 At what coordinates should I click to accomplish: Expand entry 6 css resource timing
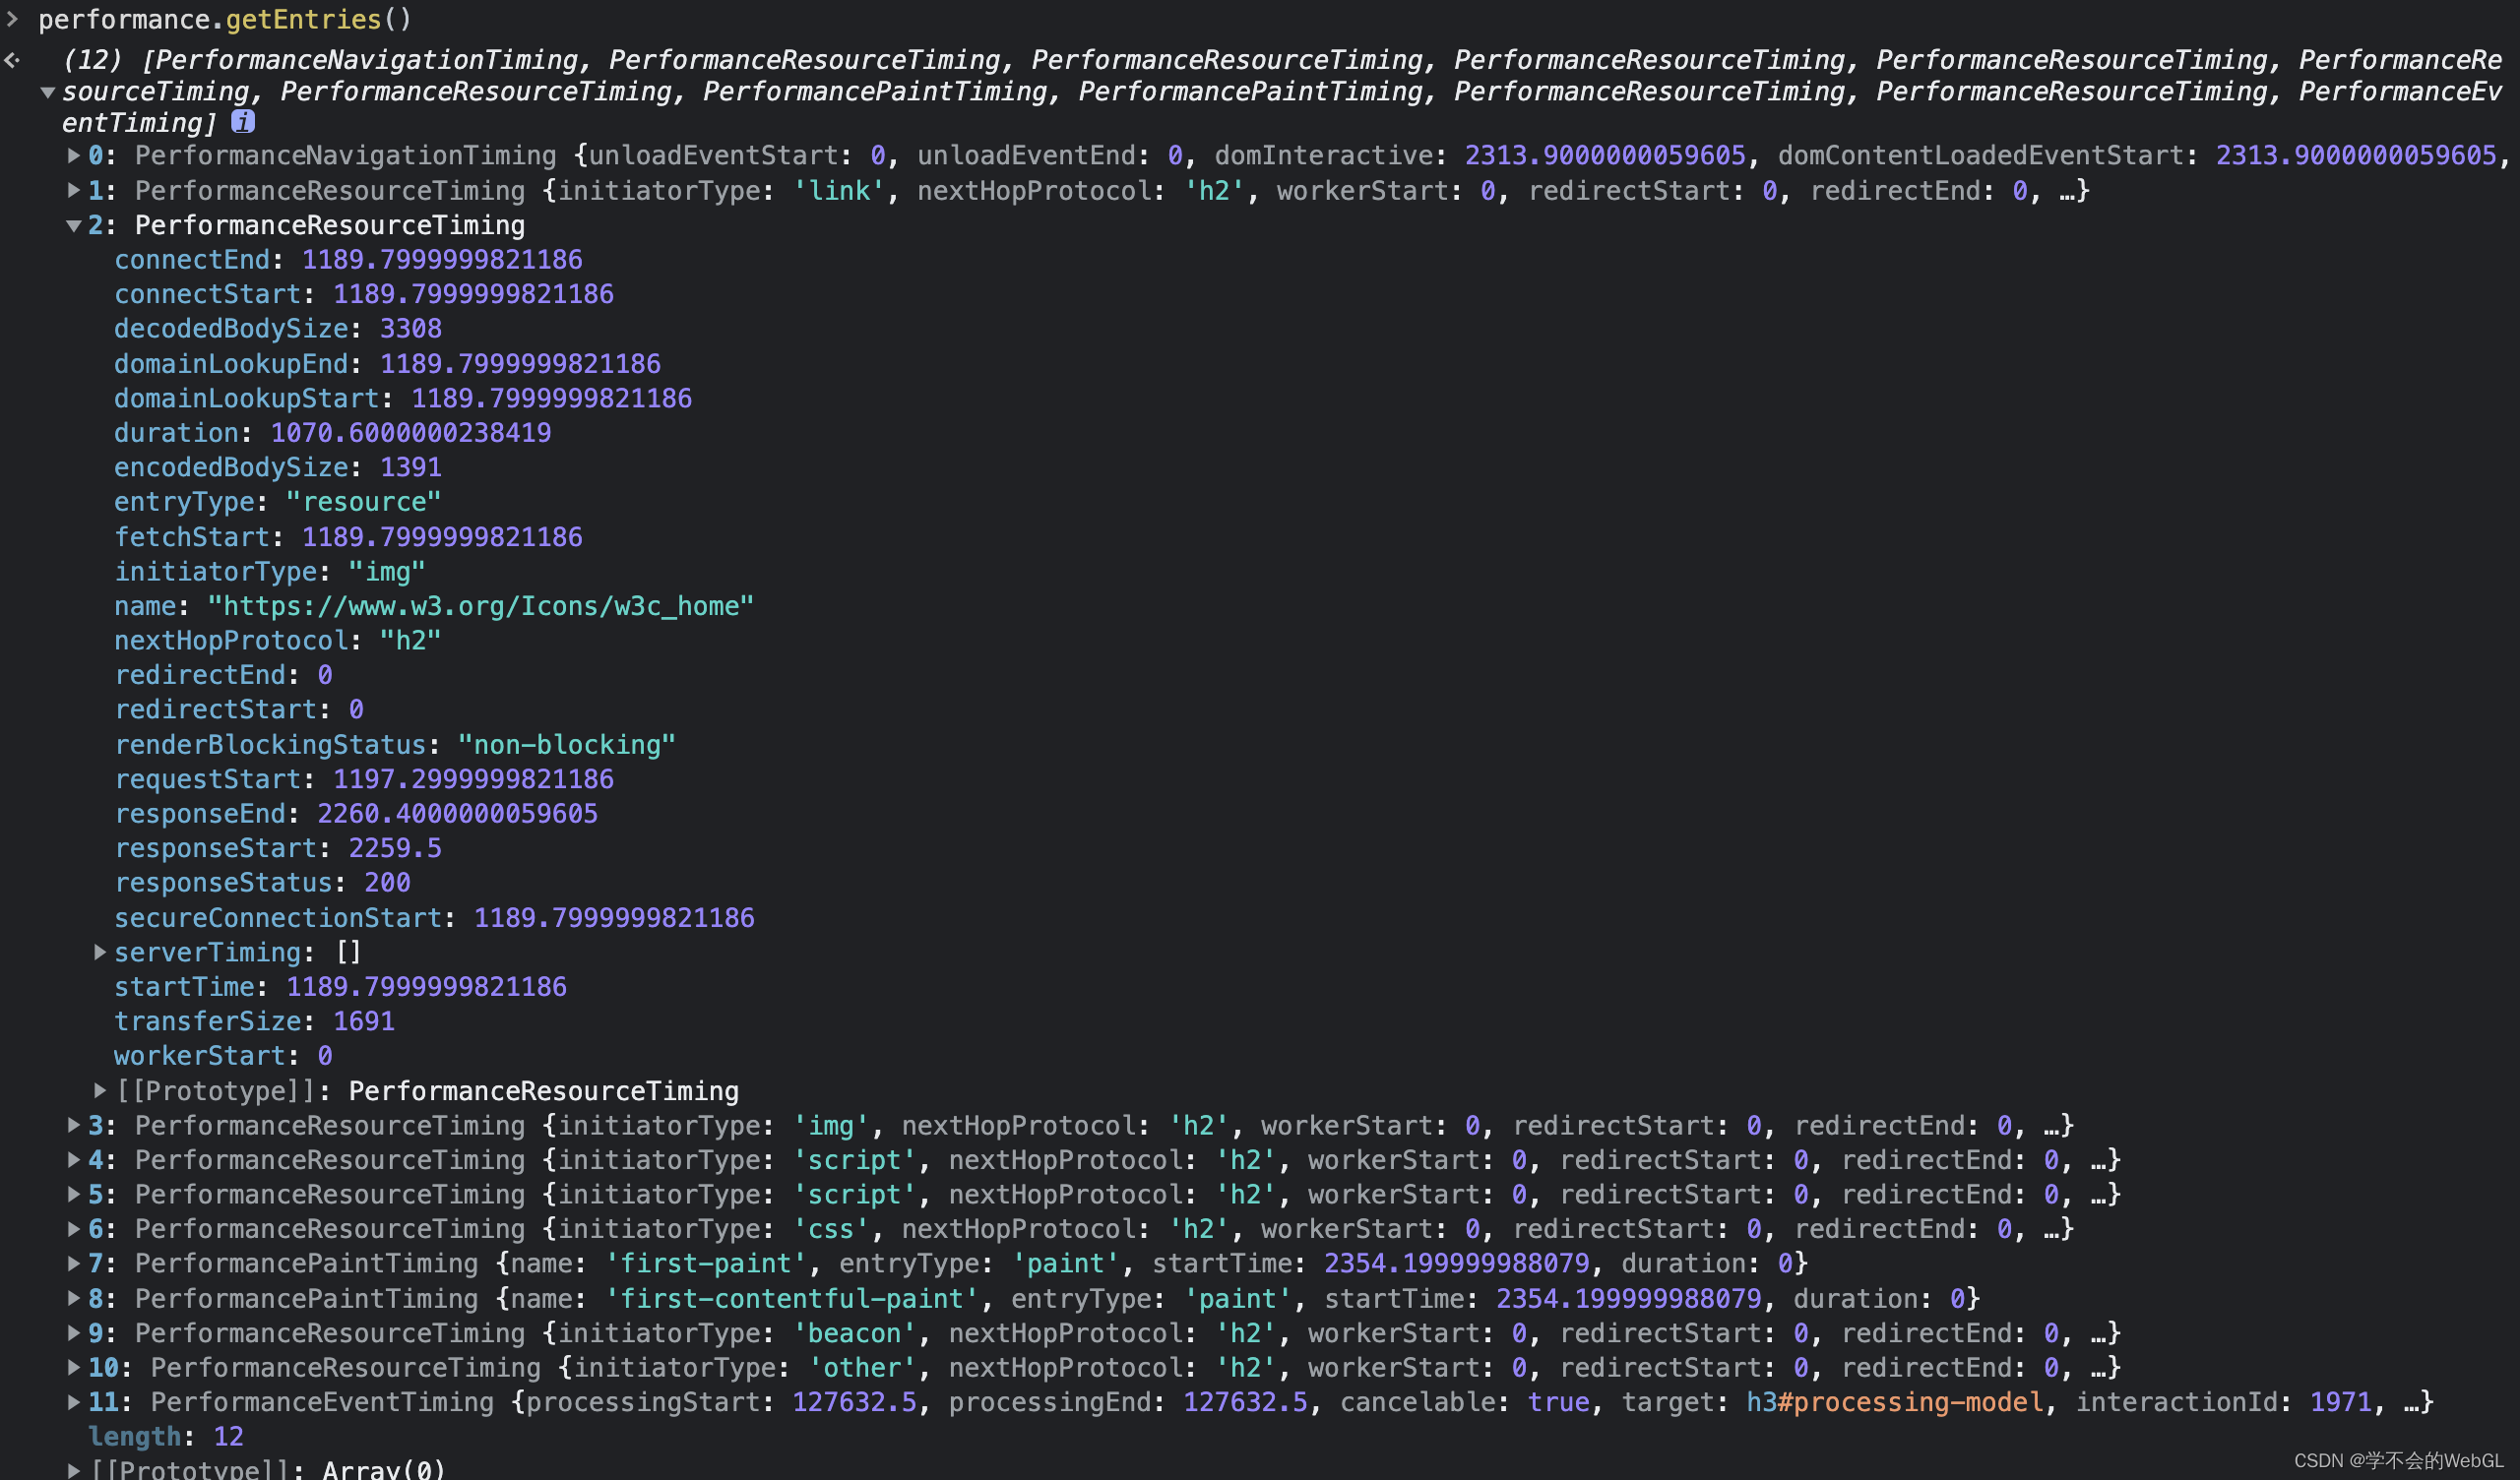(74, 1229)
